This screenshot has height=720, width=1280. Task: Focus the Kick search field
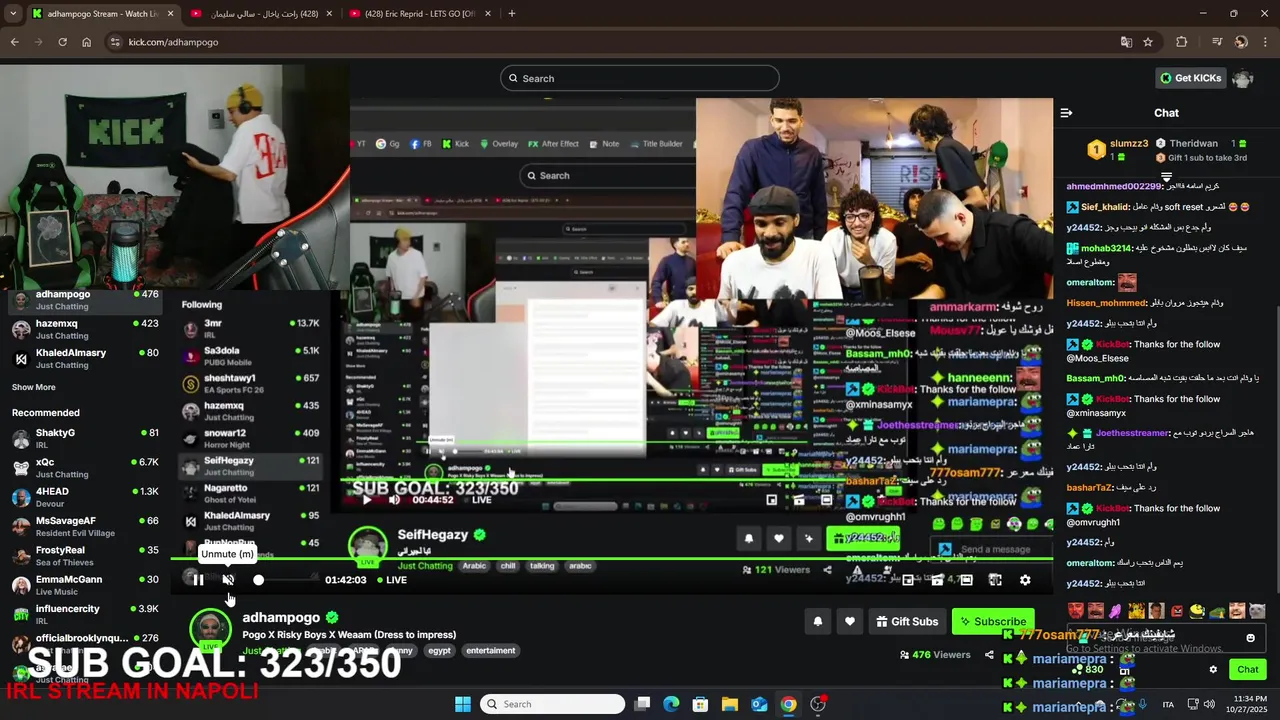640,78
